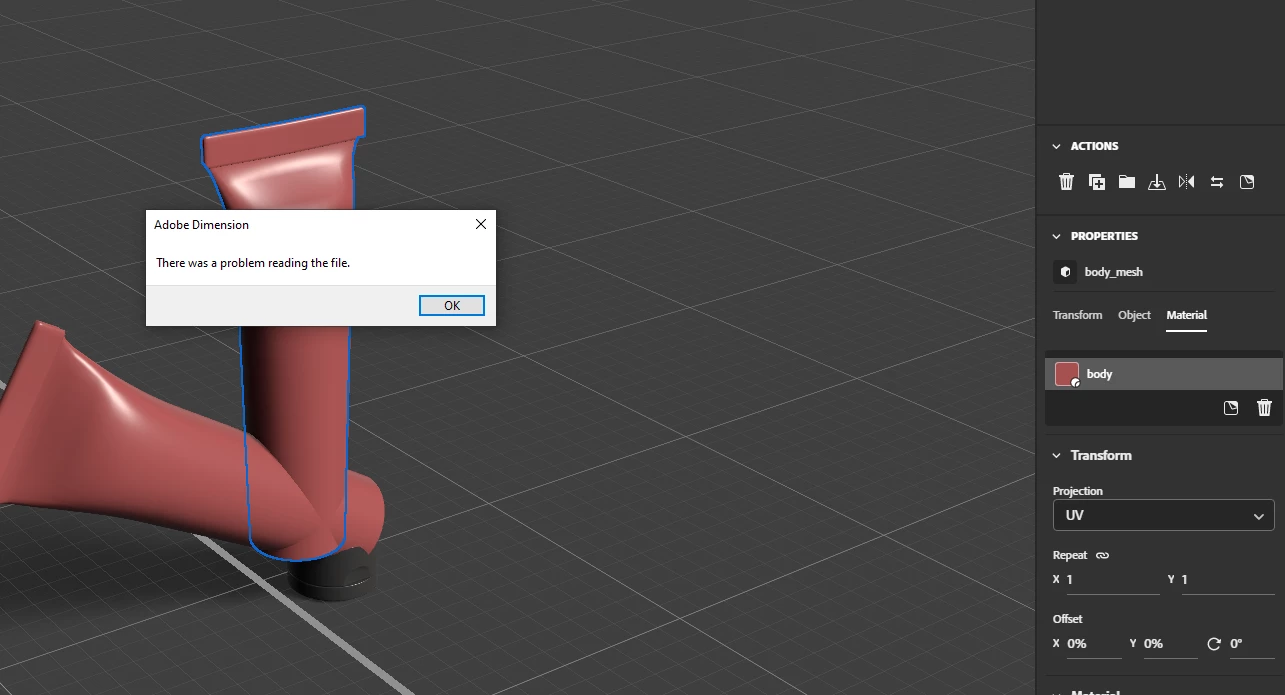
Task: Delete the body material with trash icon
Action: pyautogui.click(x=1264, y=408)
